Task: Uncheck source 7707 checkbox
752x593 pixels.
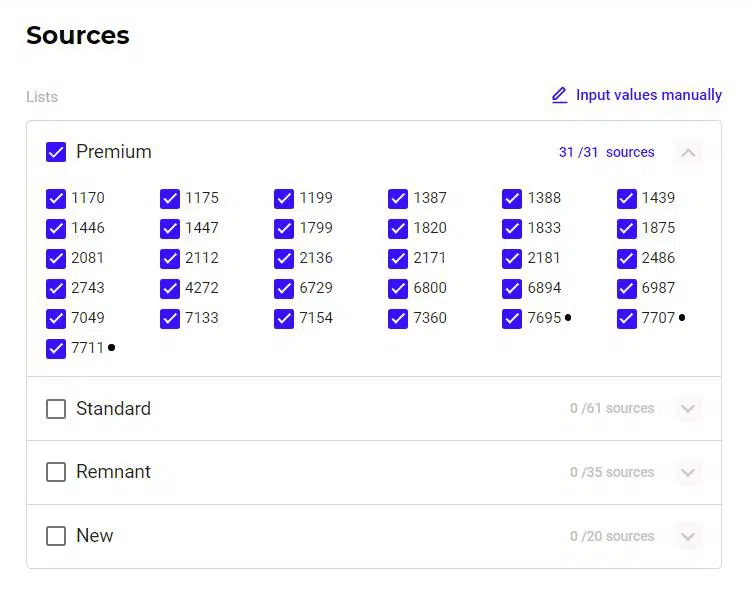Action: pos(626,318)
